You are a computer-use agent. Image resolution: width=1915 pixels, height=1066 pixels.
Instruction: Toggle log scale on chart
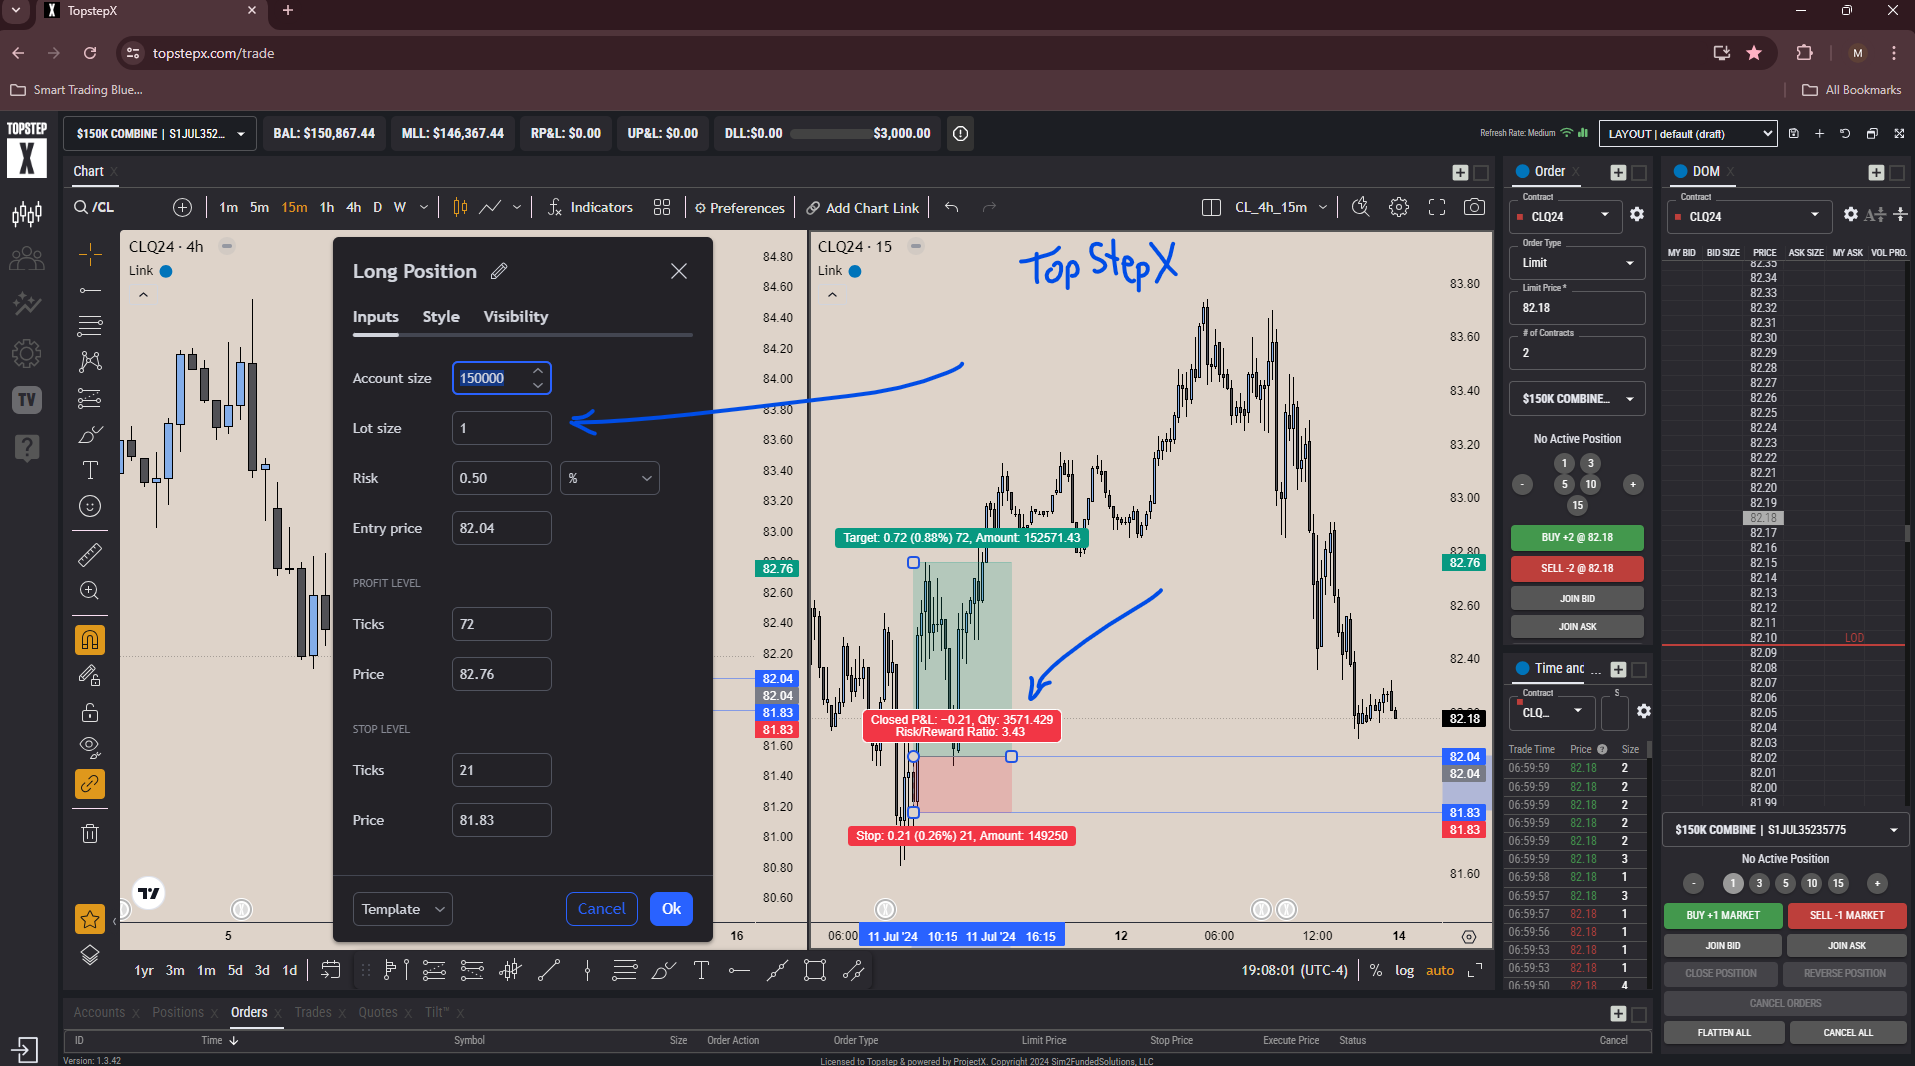1404,970
